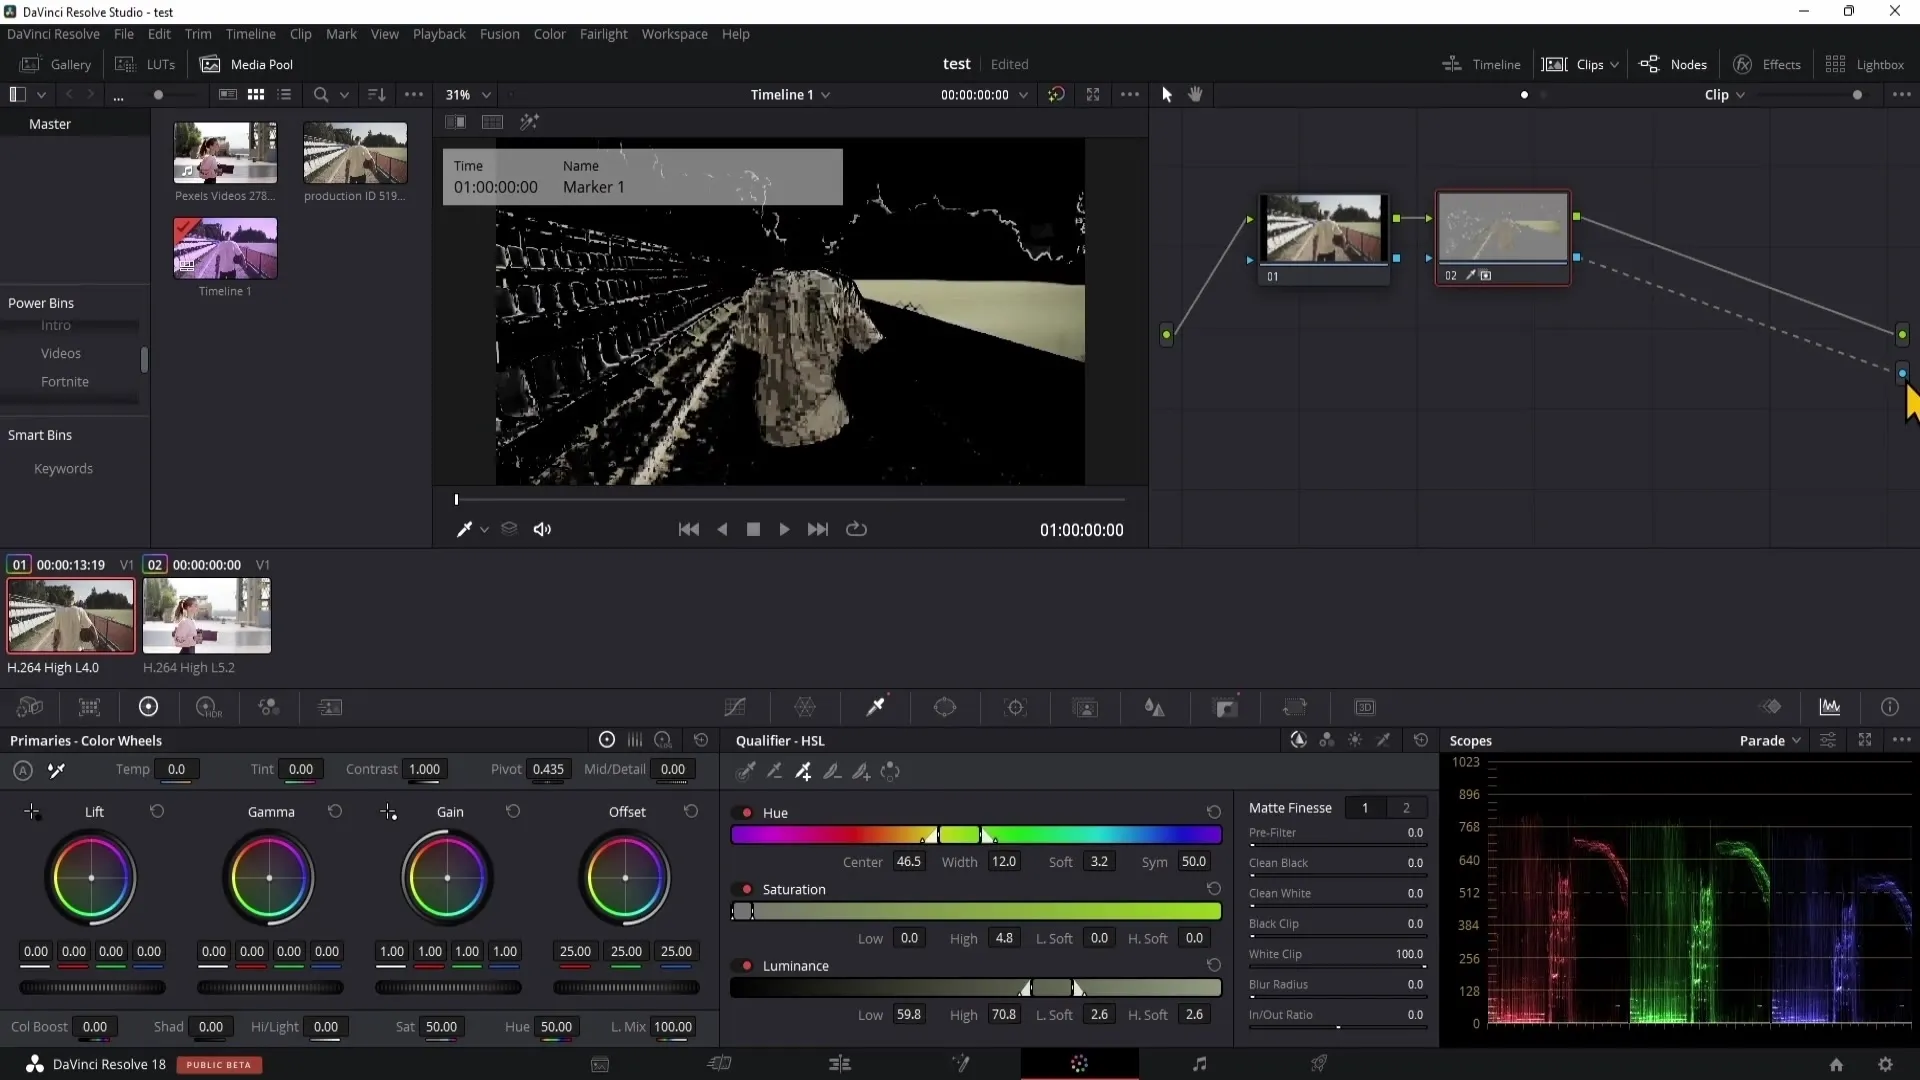
Task: Click the qualifier picker add-color tool
Action: tap(804, 771)
